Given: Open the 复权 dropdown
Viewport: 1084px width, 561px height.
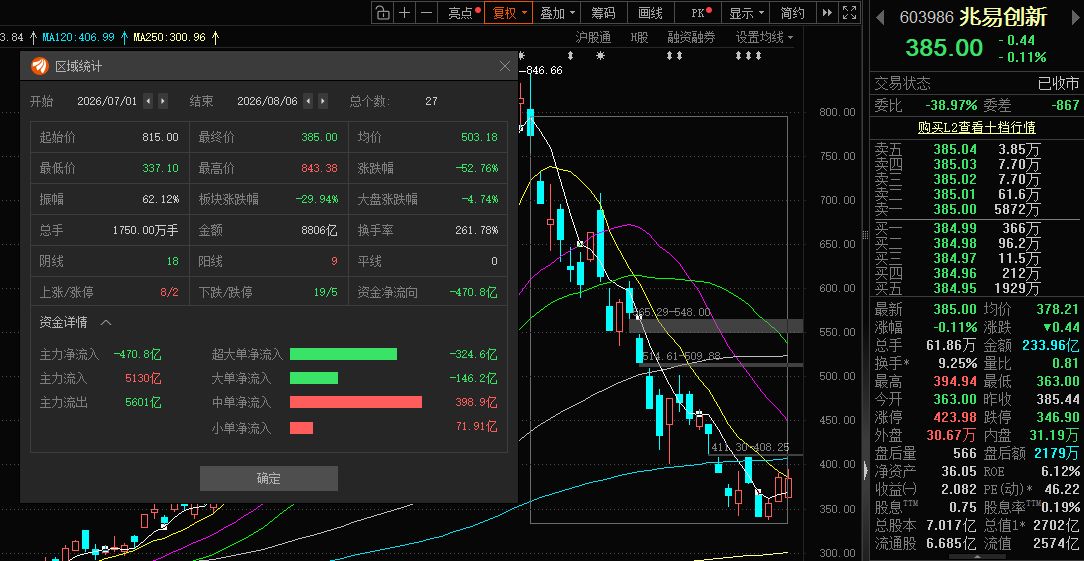Looking at the screenshot, I should tap(508, 12).
